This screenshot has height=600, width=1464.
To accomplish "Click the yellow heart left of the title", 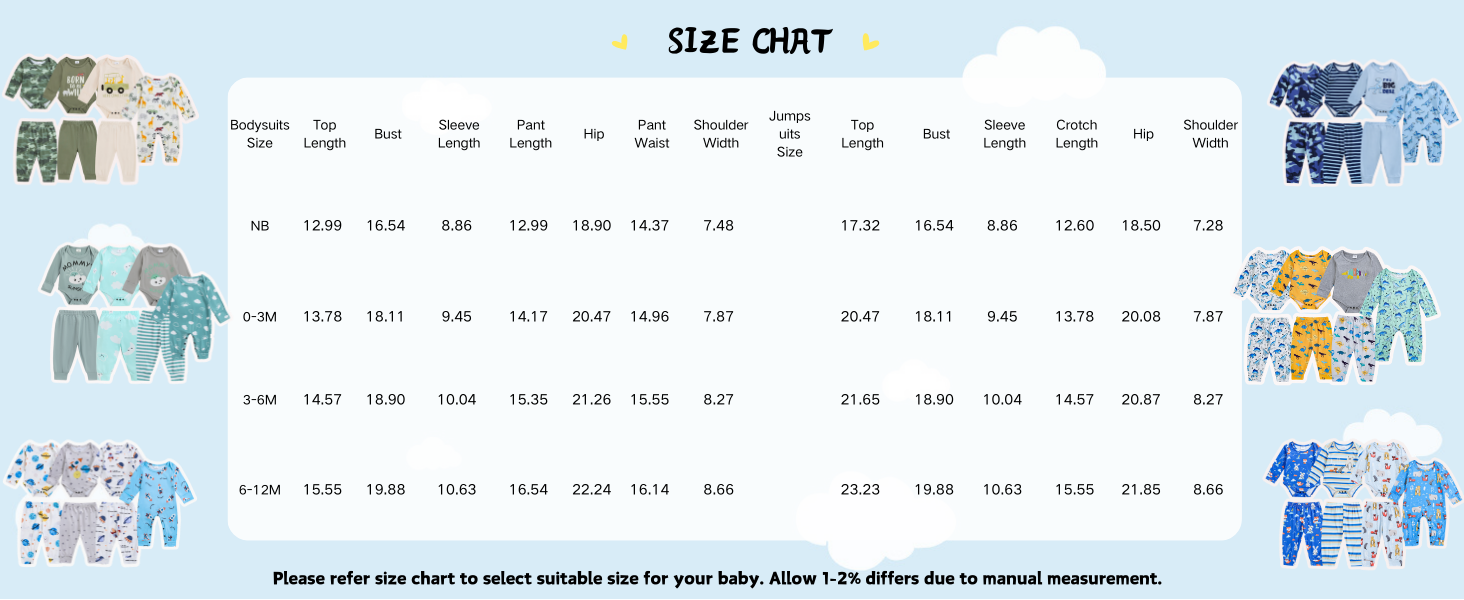I will coord(621,43).
